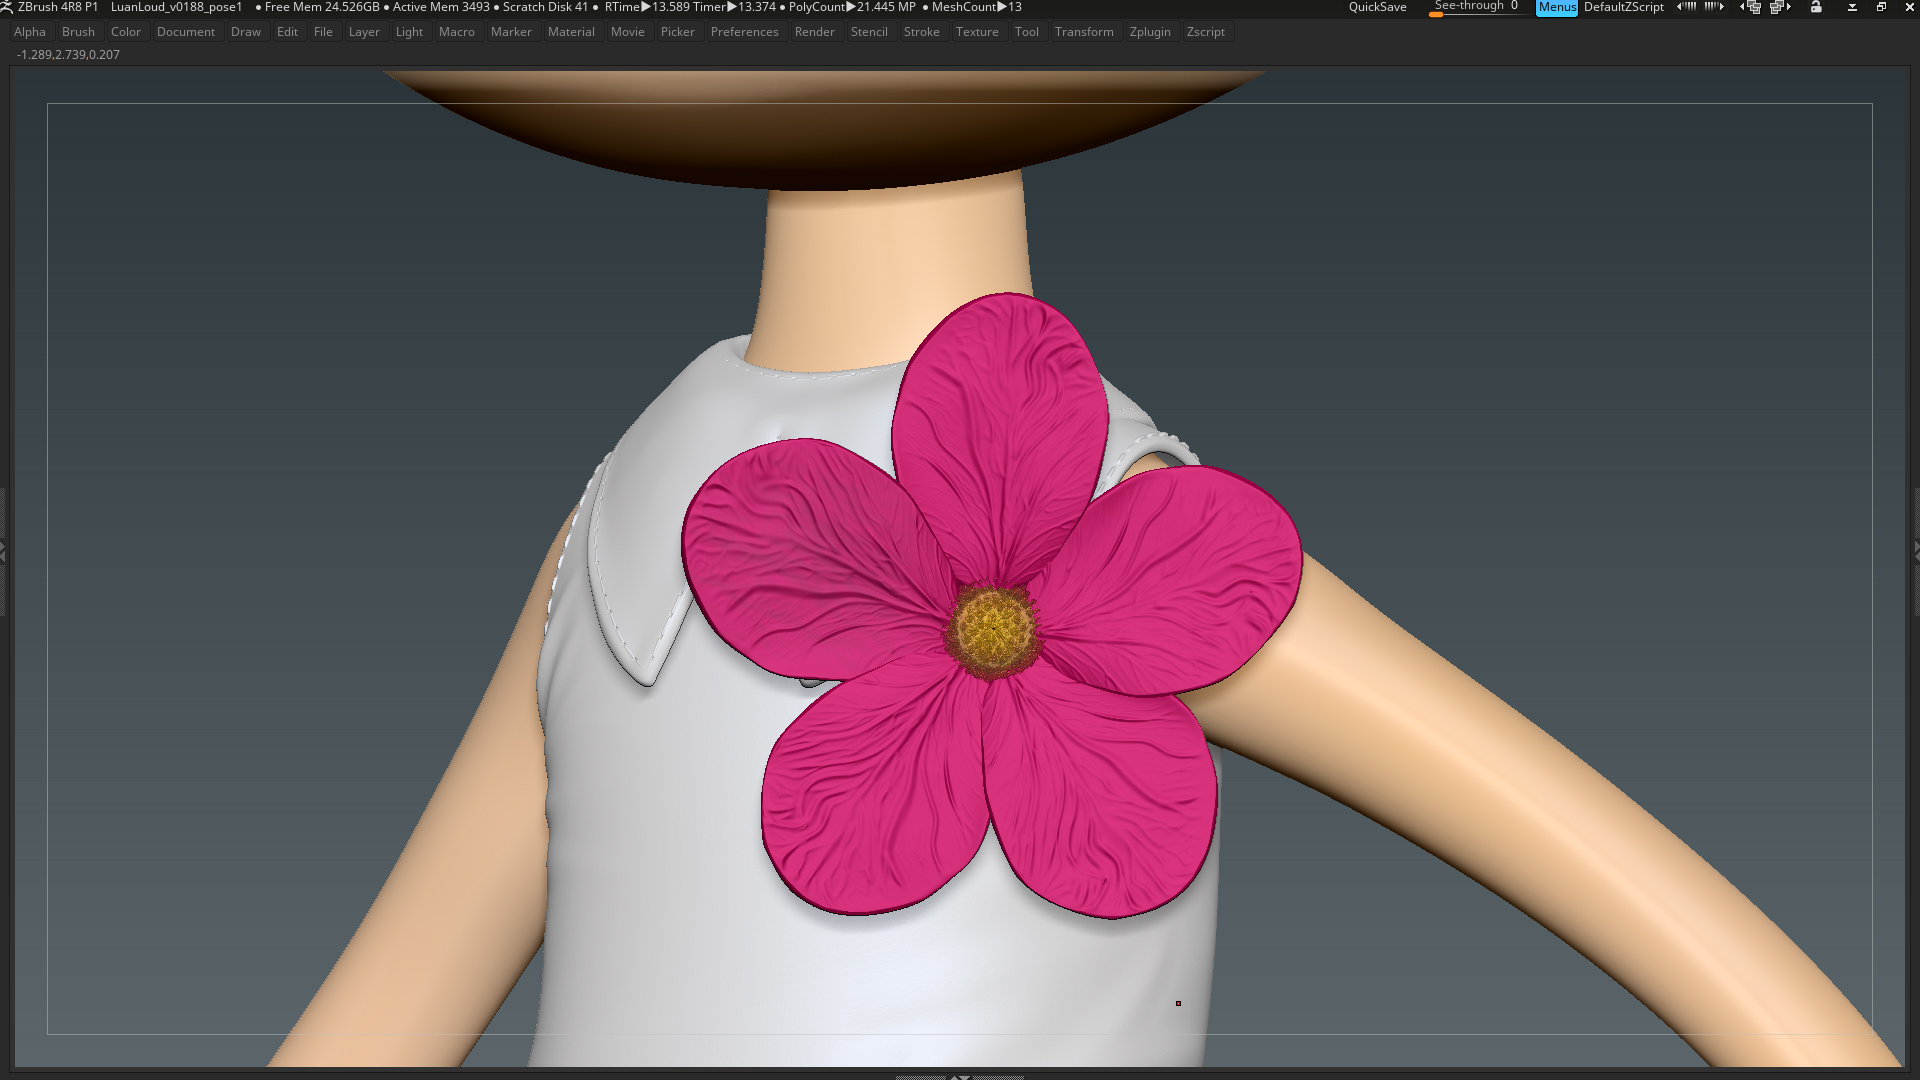
Task: Click the QuickSave button
Action: point(1377,7)
